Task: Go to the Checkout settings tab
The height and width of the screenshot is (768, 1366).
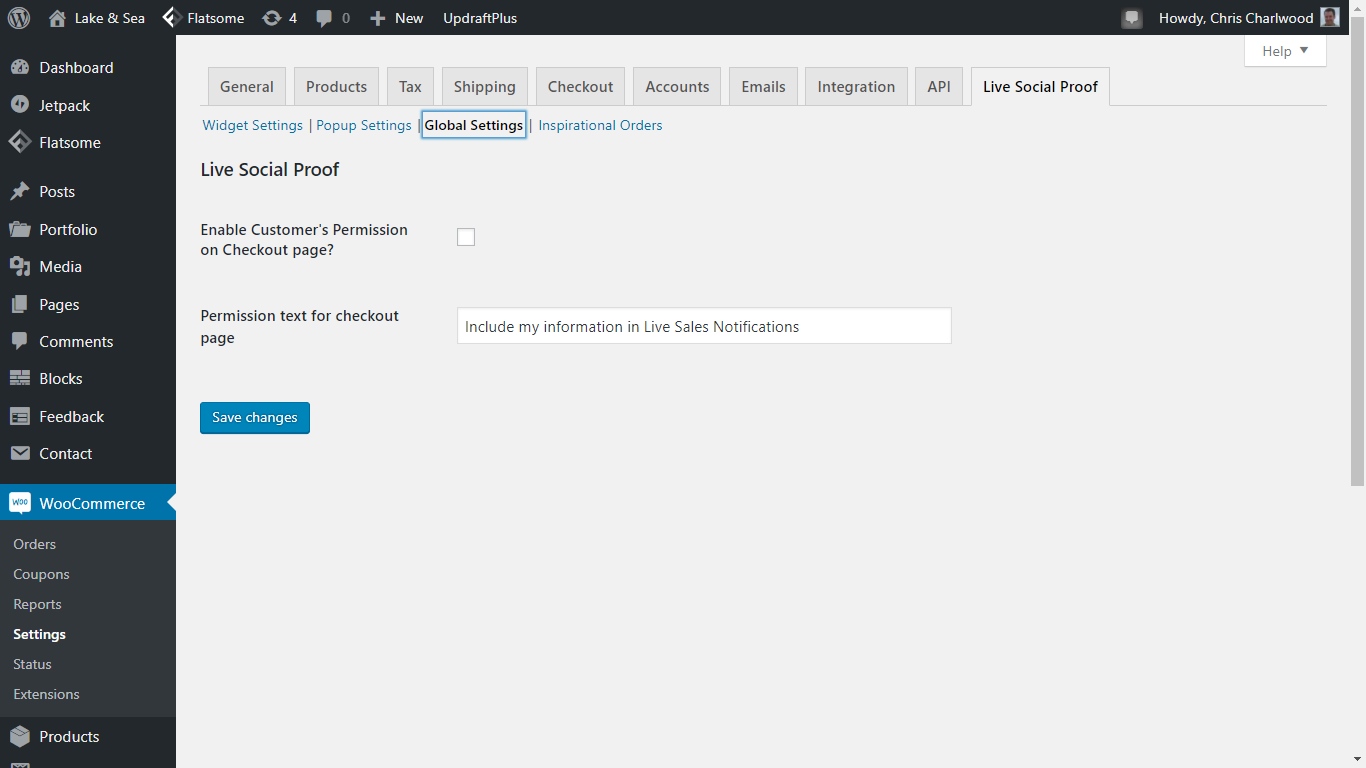Action: 580,87
